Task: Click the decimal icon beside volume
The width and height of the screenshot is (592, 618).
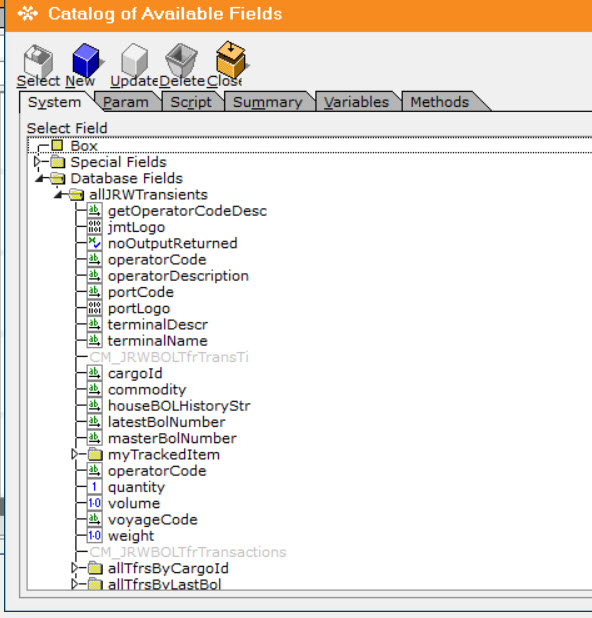Action: (94, 503)
